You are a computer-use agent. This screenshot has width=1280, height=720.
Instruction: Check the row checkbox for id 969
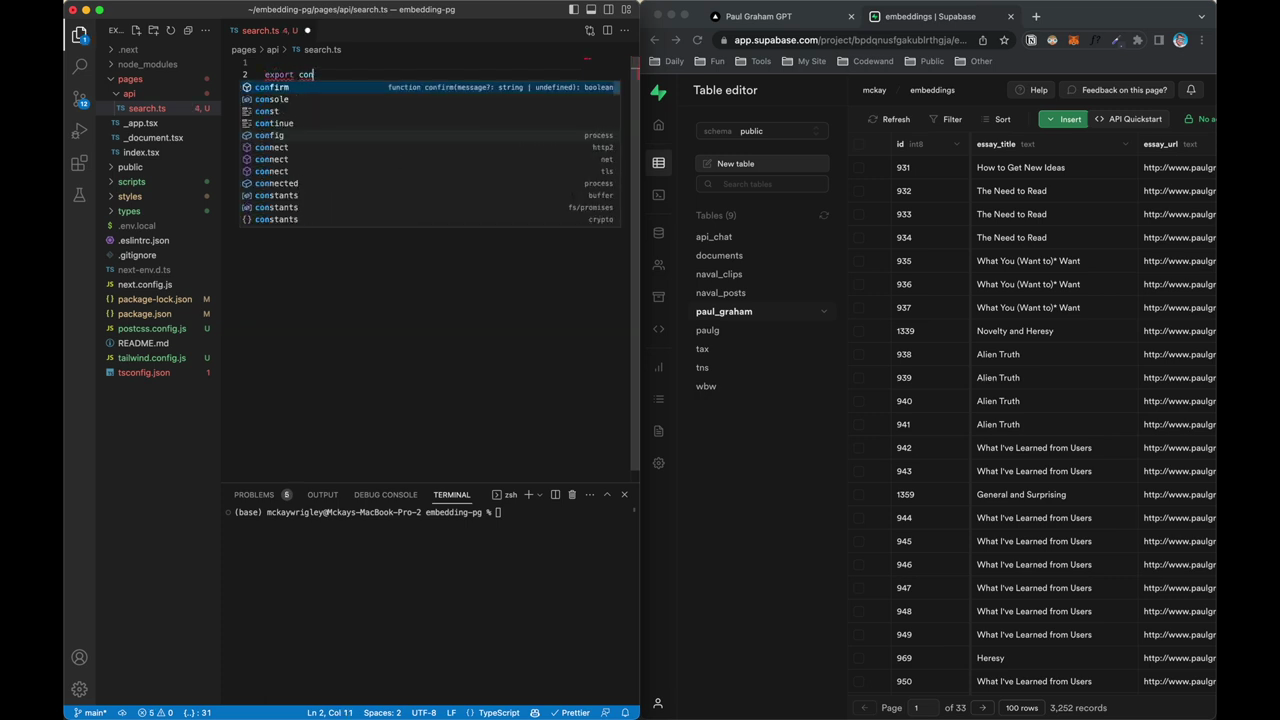pyautogui.click(x=859, y=658)
